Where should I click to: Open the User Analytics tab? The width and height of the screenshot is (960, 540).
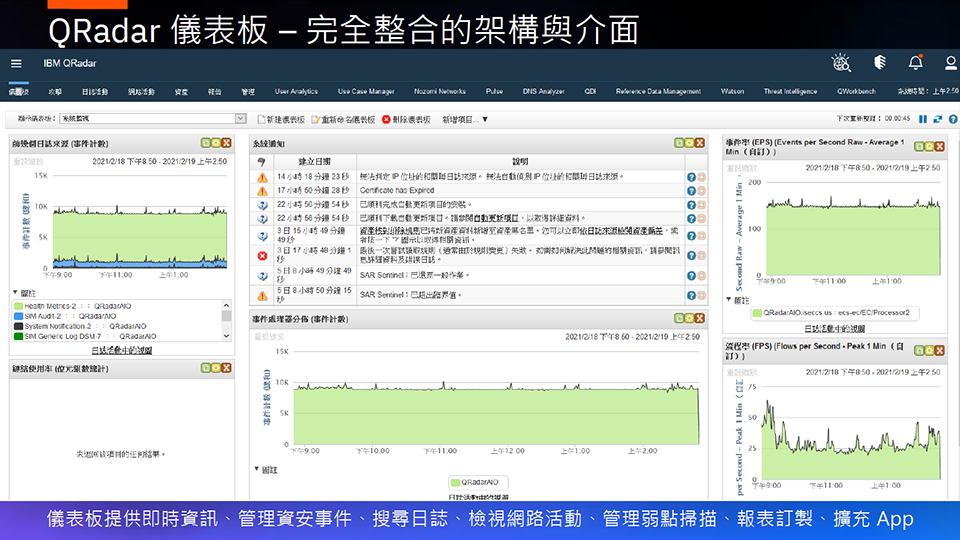pos(296,91)
